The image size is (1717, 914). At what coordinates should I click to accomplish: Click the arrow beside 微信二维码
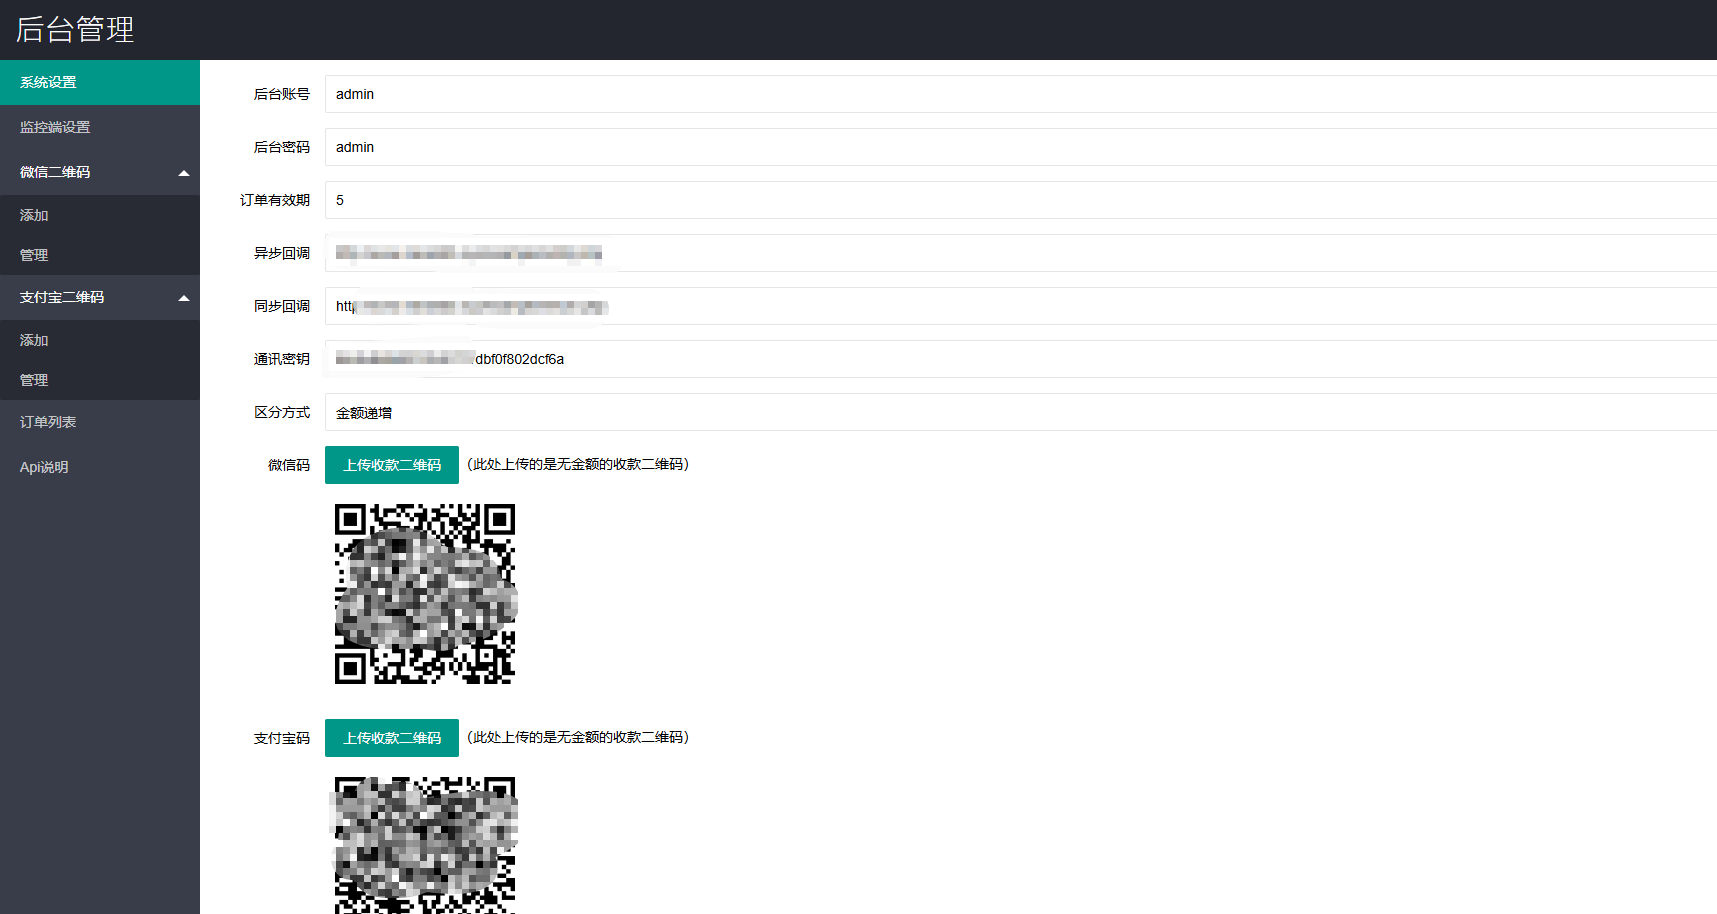(184, 173)
